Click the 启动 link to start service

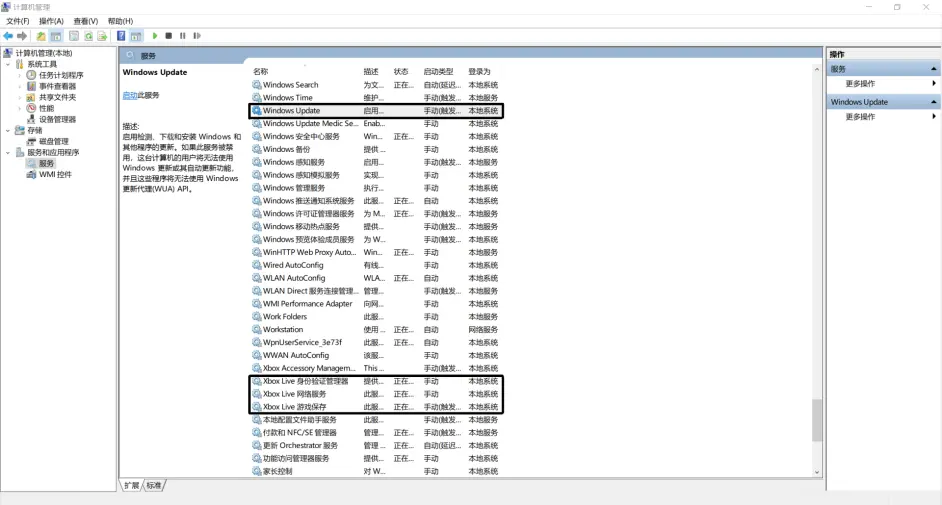click(x=130, y=95)
